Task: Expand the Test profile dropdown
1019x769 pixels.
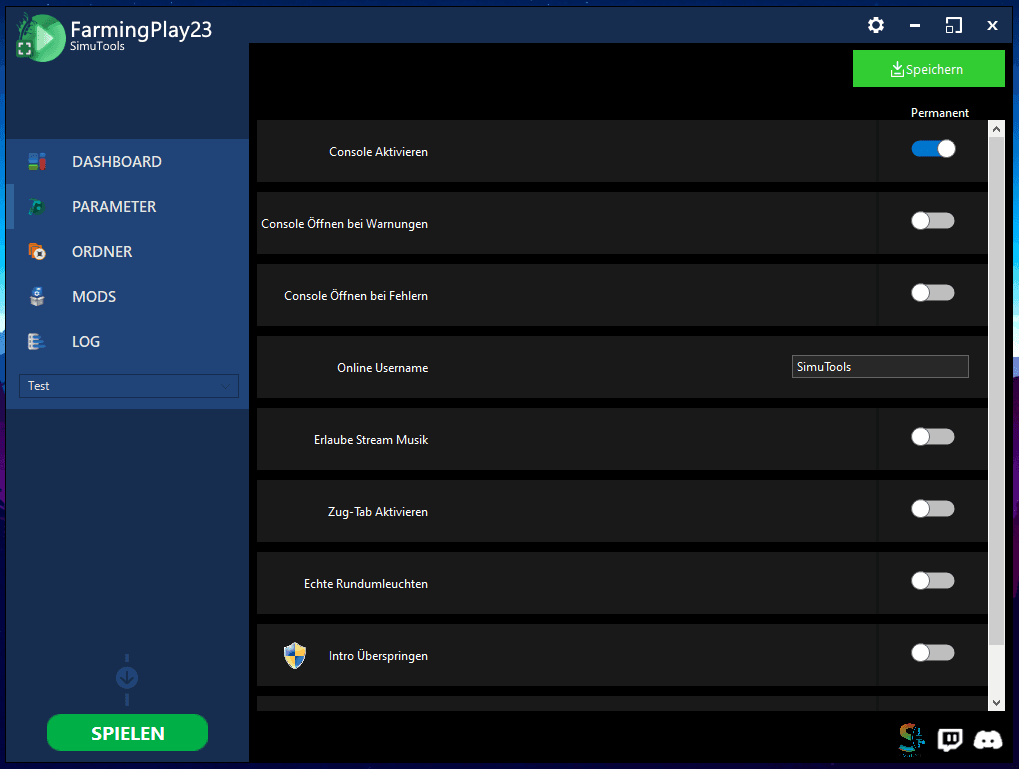Action: [x=129, y=385]
